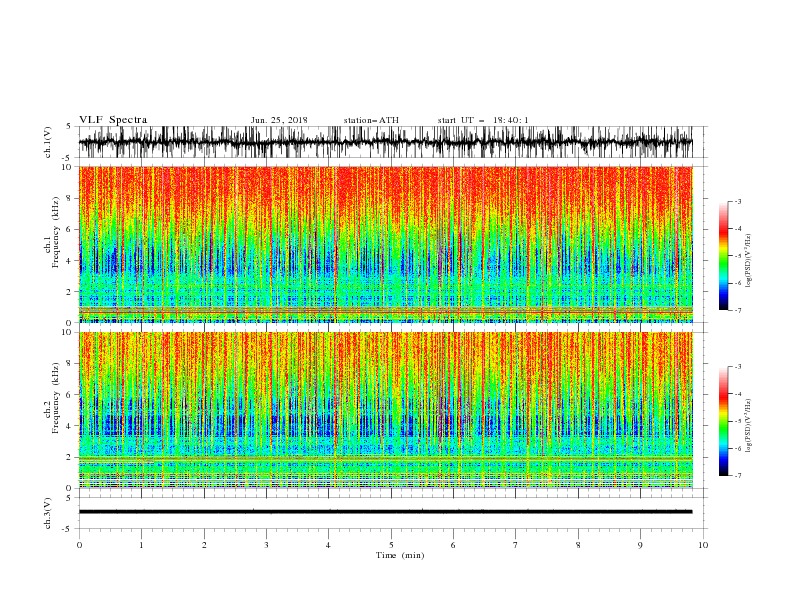Click time axis tick label '0'
The image size is (792, 612).
(x=79, y=545)
